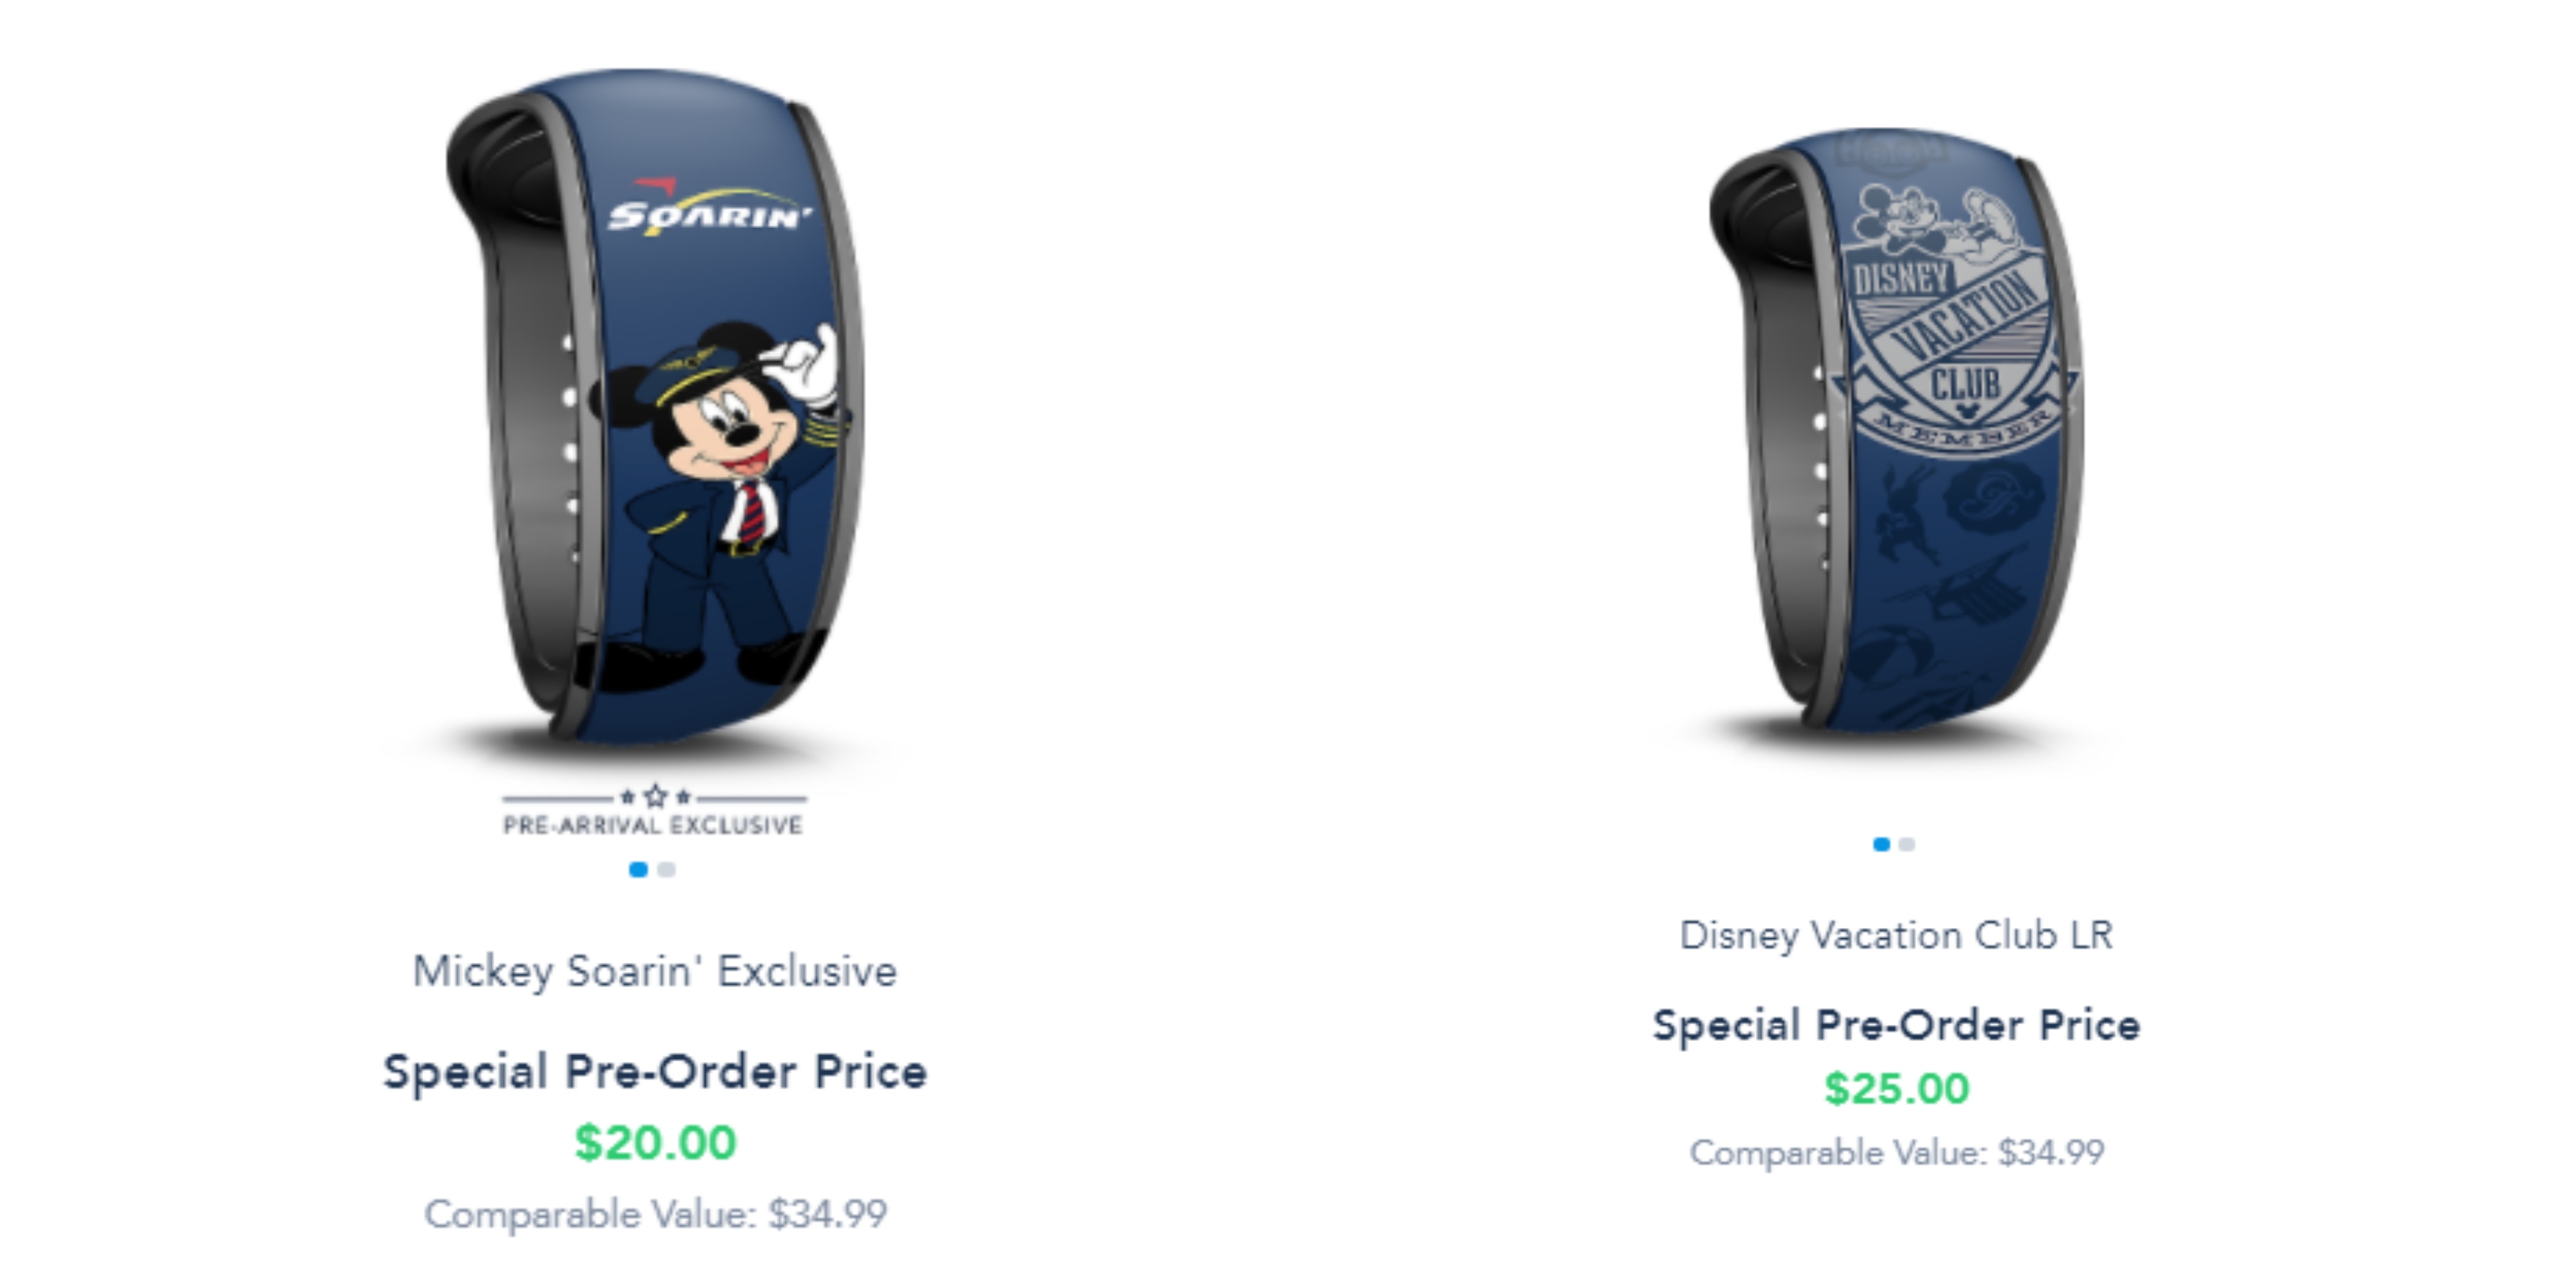This screenshot has width=2576, height=1287.
Task: Click the green $25.00 price
Action: (1896, 1089)
